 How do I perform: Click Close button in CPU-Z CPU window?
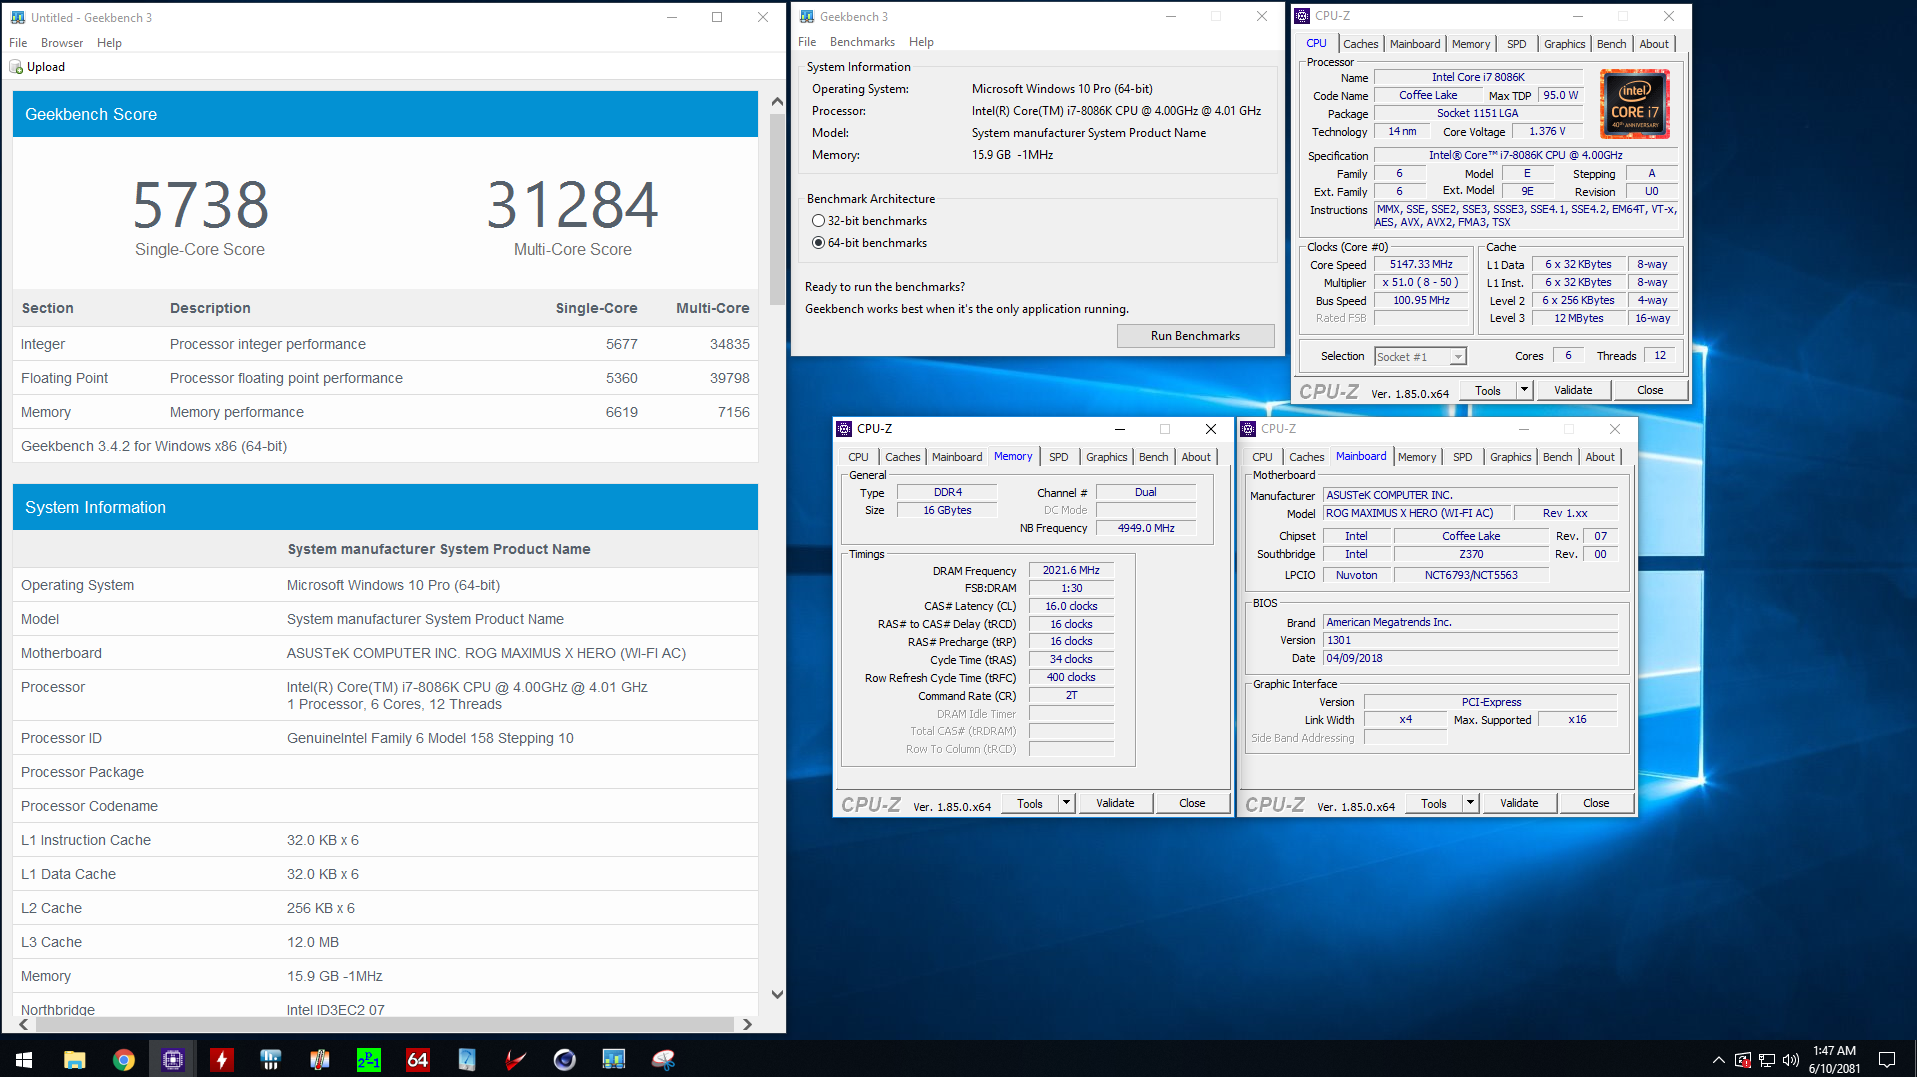(x=1650, y=390)
